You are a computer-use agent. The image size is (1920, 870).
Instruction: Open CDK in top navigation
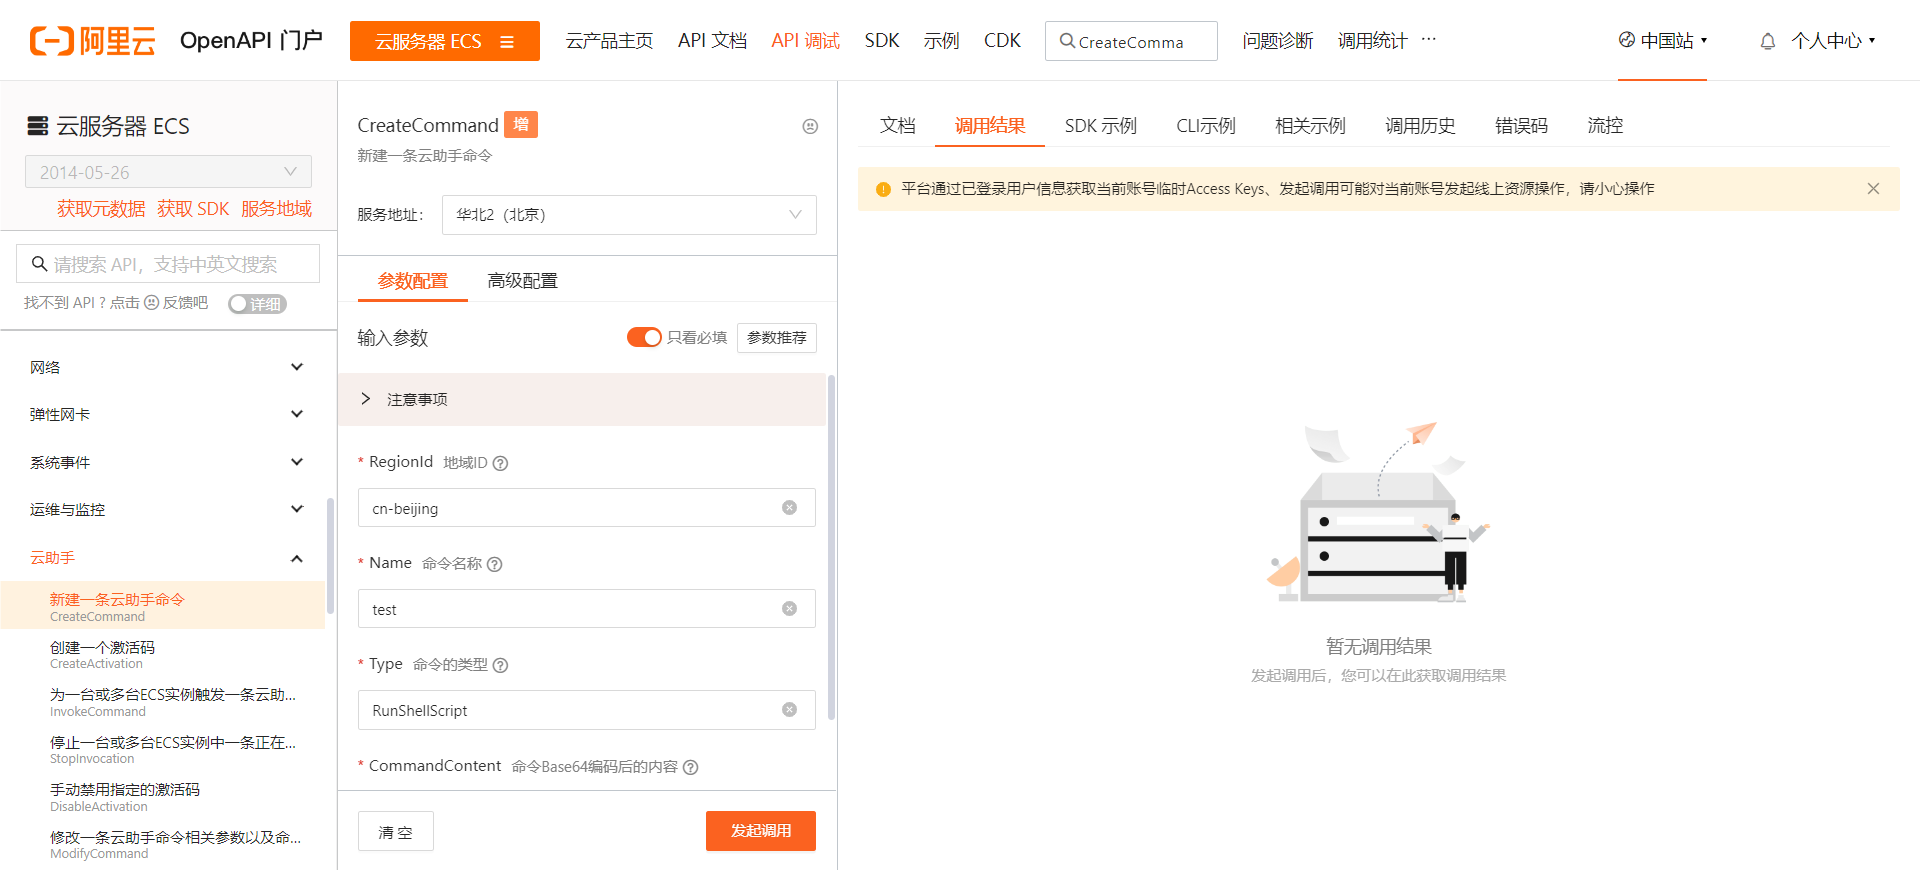tap(1002, 41)
